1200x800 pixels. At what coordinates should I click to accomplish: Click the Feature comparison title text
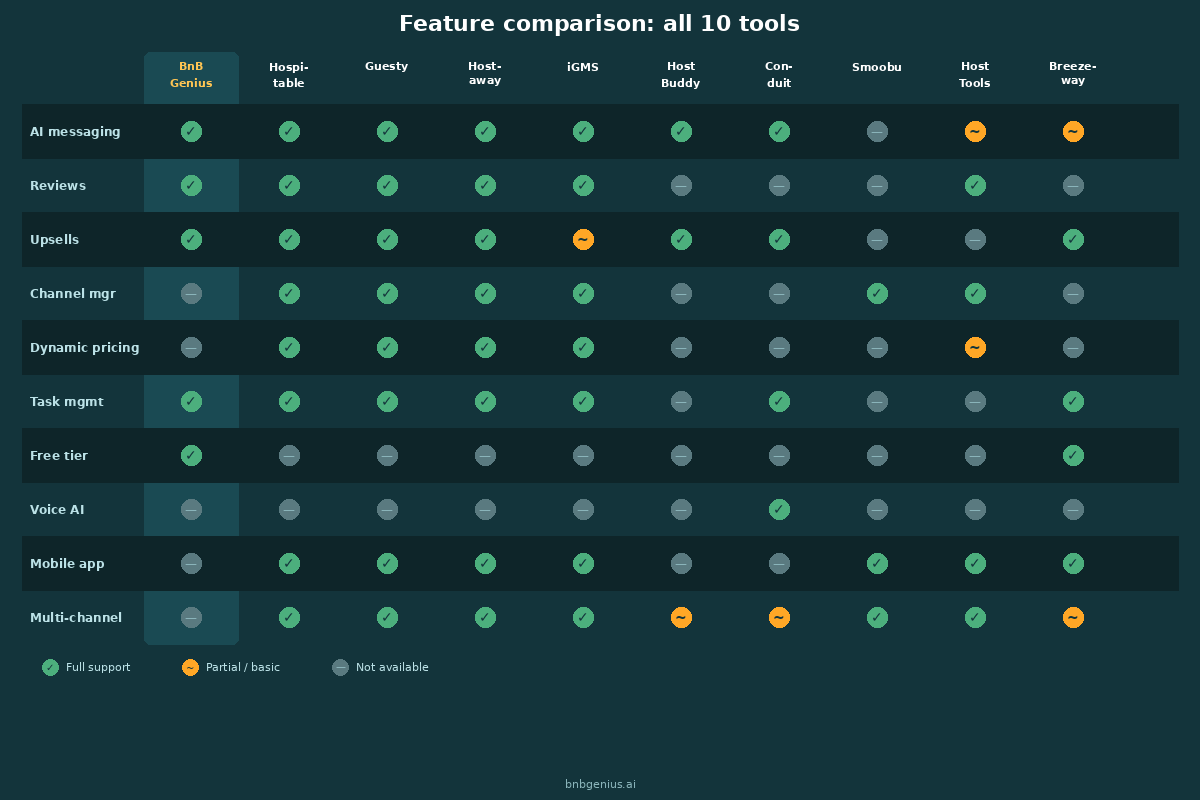(x=600, y=23)
